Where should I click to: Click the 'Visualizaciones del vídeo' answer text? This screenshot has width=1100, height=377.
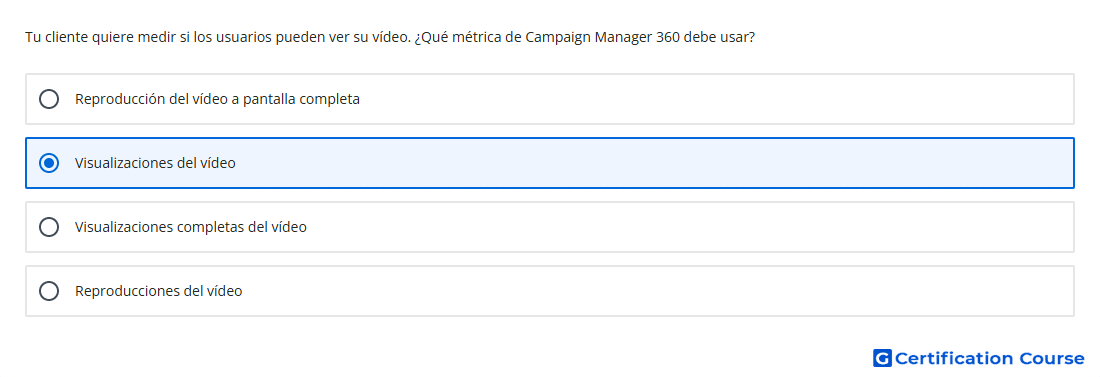155,163
